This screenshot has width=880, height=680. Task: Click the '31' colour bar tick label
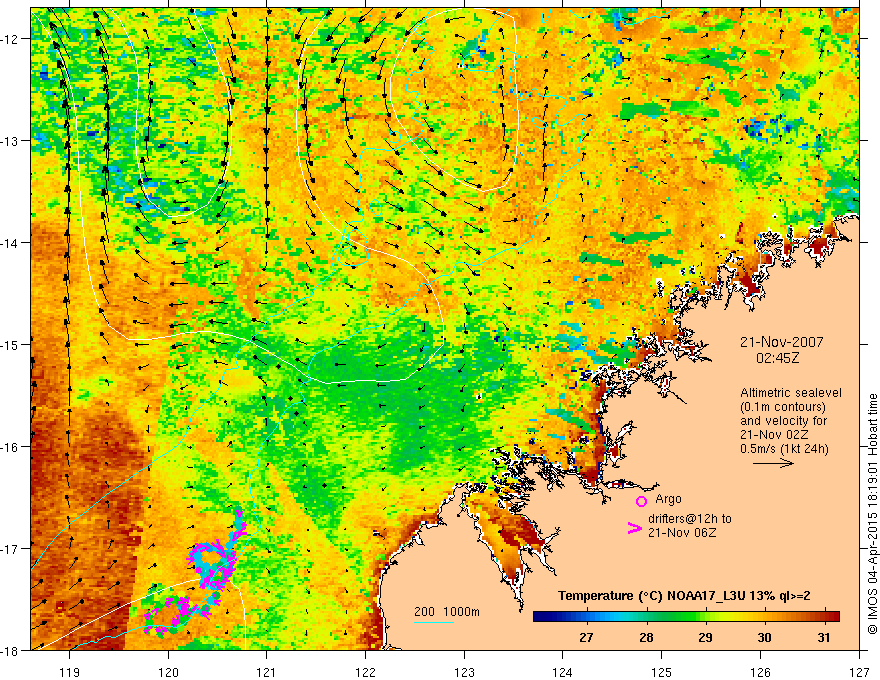point(823,637)
